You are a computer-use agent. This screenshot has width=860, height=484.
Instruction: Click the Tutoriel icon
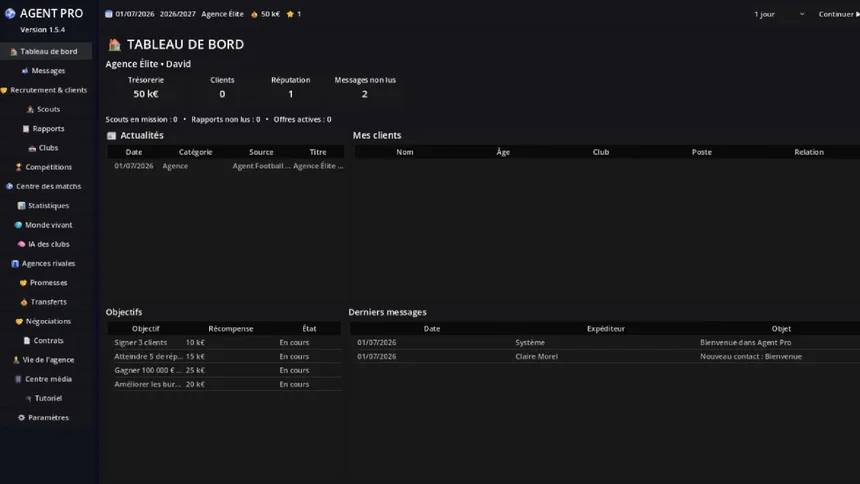tap(29, 398)
